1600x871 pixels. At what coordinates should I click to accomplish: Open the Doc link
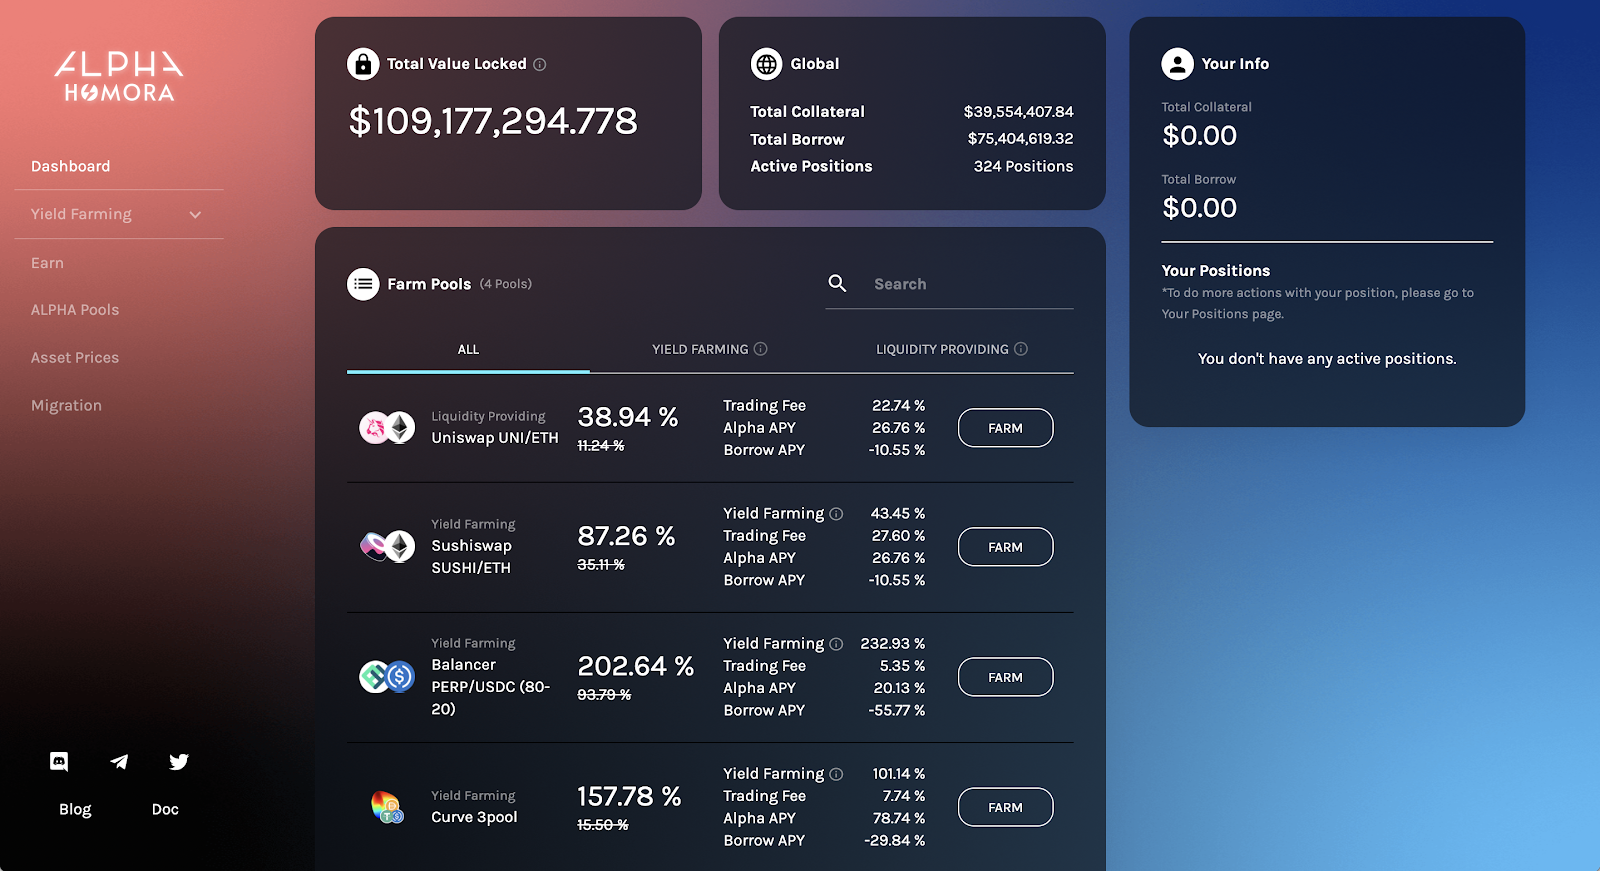coord(165,809)
